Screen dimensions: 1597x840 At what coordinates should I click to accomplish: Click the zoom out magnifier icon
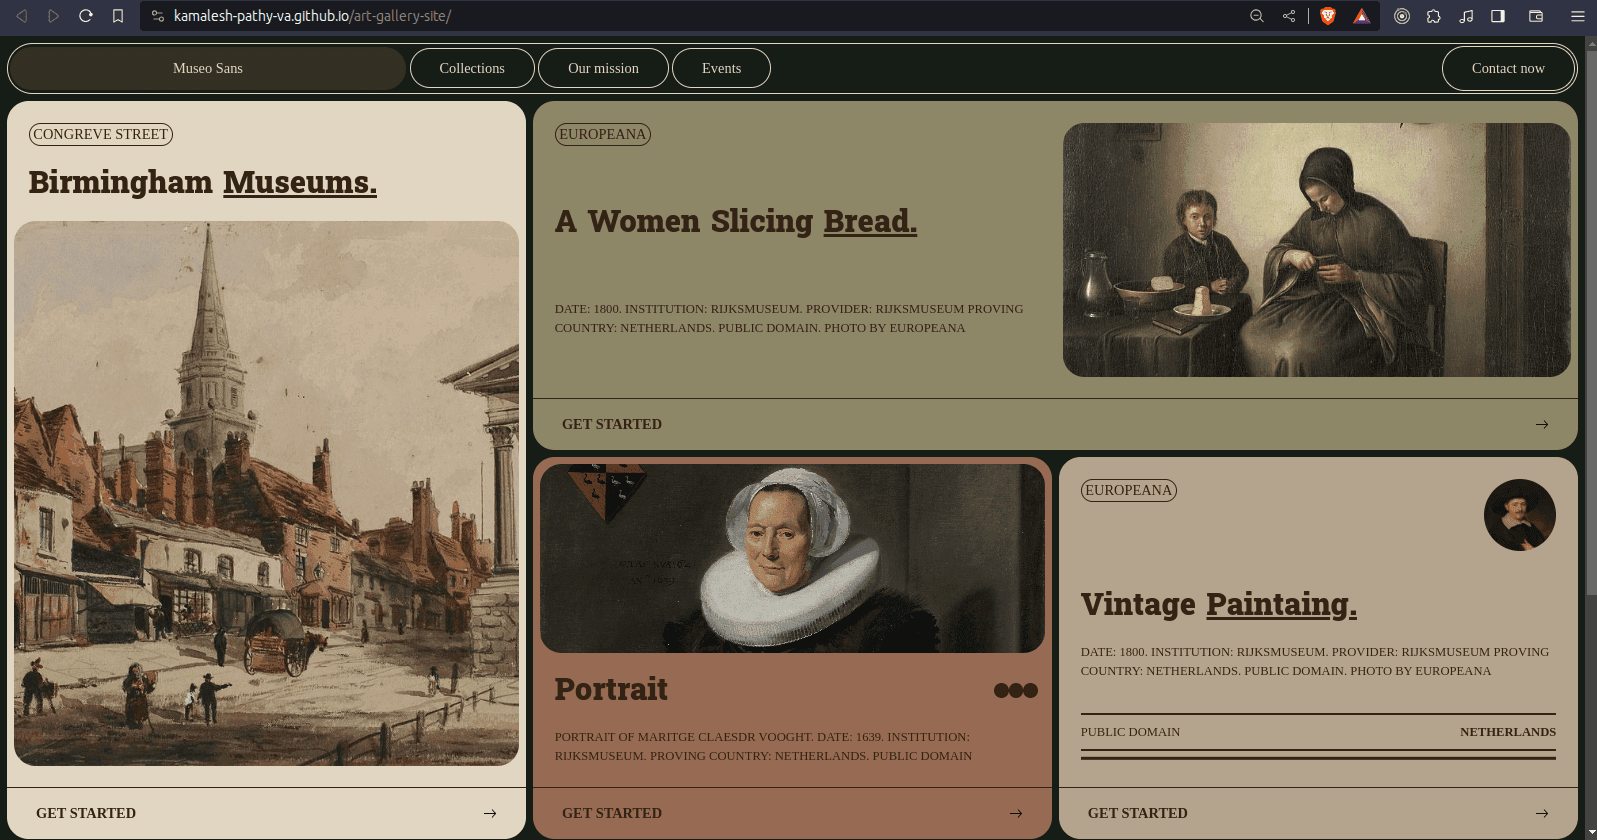click(1257, 16)
